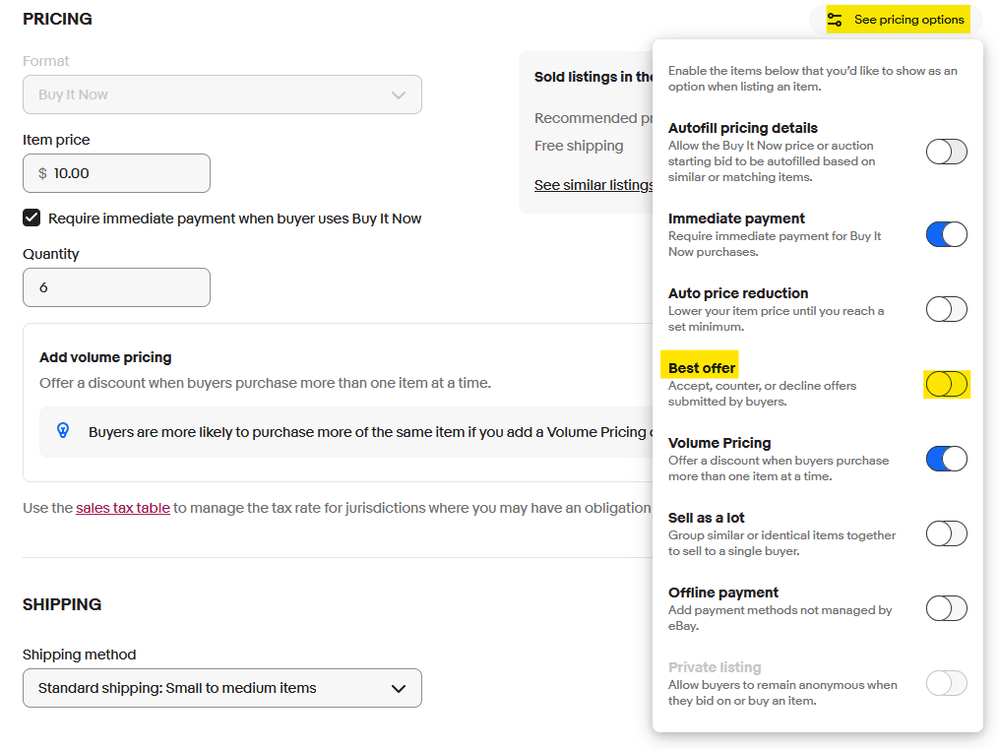Click the Add volume pricing heading
The image size is (999, 749).
(x=106, y=357)
